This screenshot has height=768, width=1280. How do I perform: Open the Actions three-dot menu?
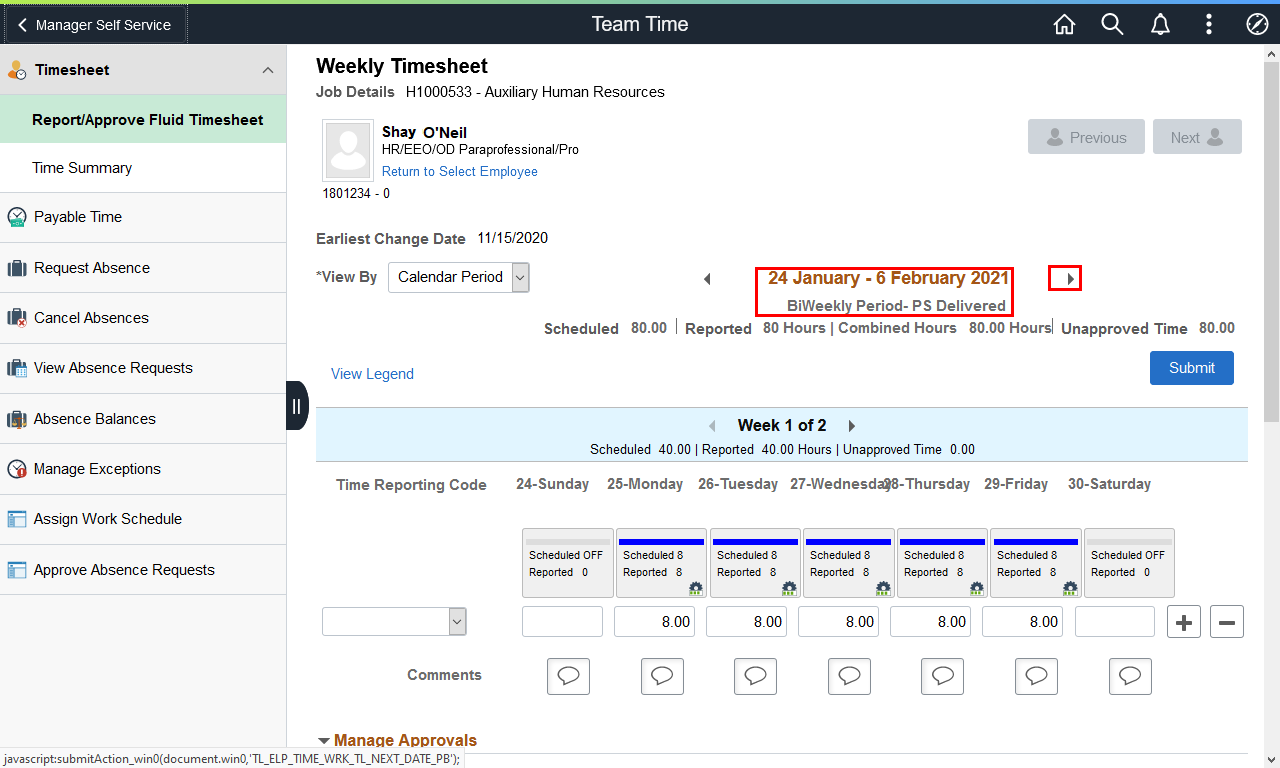point(1209,24)
